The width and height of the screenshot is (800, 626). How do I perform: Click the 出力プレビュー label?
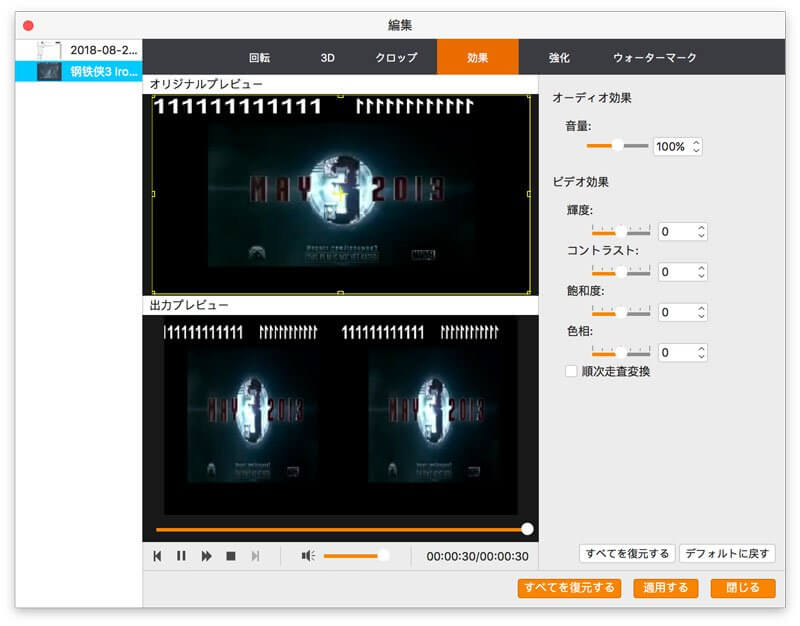click(x=189, y=305)
